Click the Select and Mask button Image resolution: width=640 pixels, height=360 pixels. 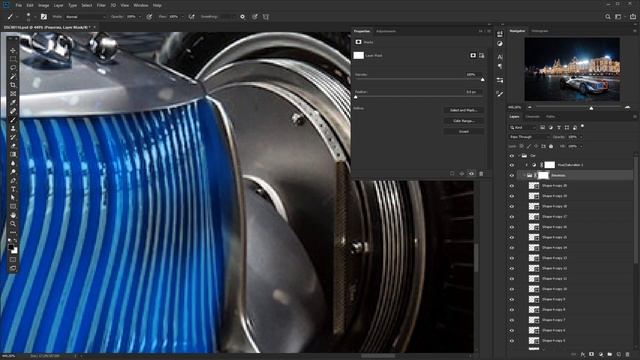(x=464, y=110)
